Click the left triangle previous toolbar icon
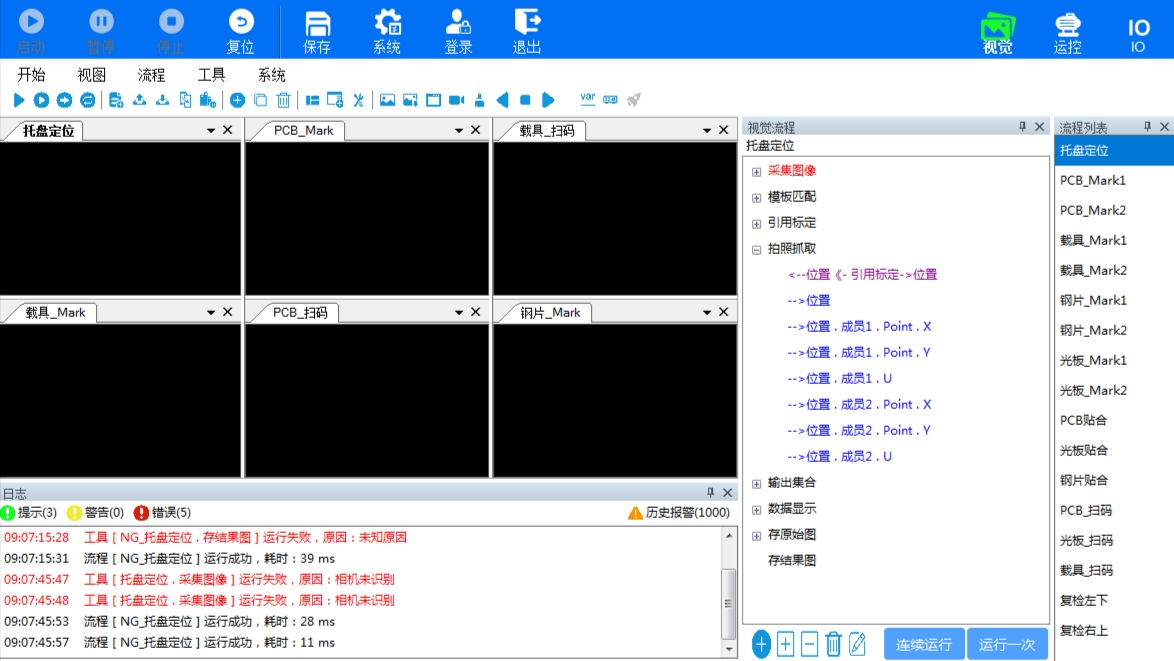Image resolution: width=1174 pixels, height=661 pixels. point(502,100)
